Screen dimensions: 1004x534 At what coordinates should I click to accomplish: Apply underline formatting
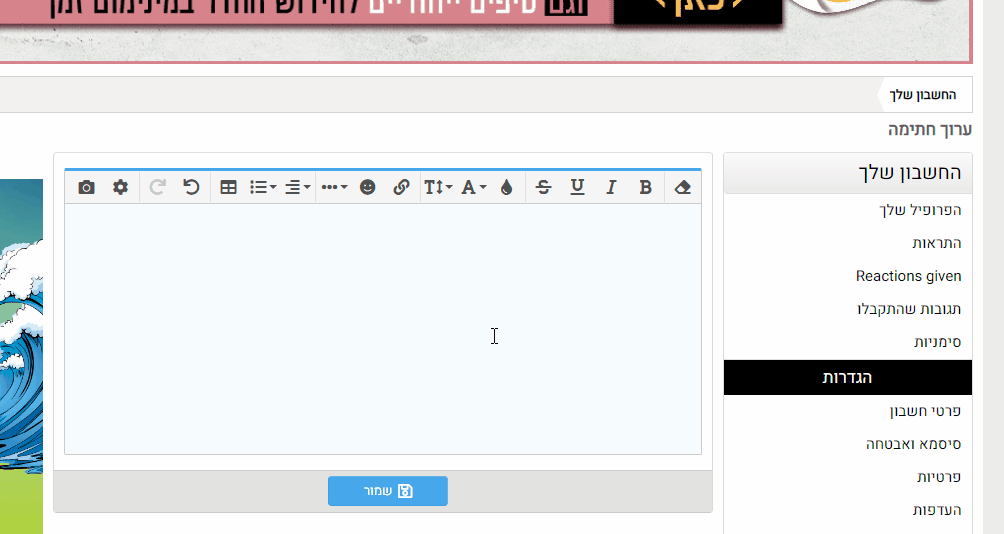tap(577, 187)
